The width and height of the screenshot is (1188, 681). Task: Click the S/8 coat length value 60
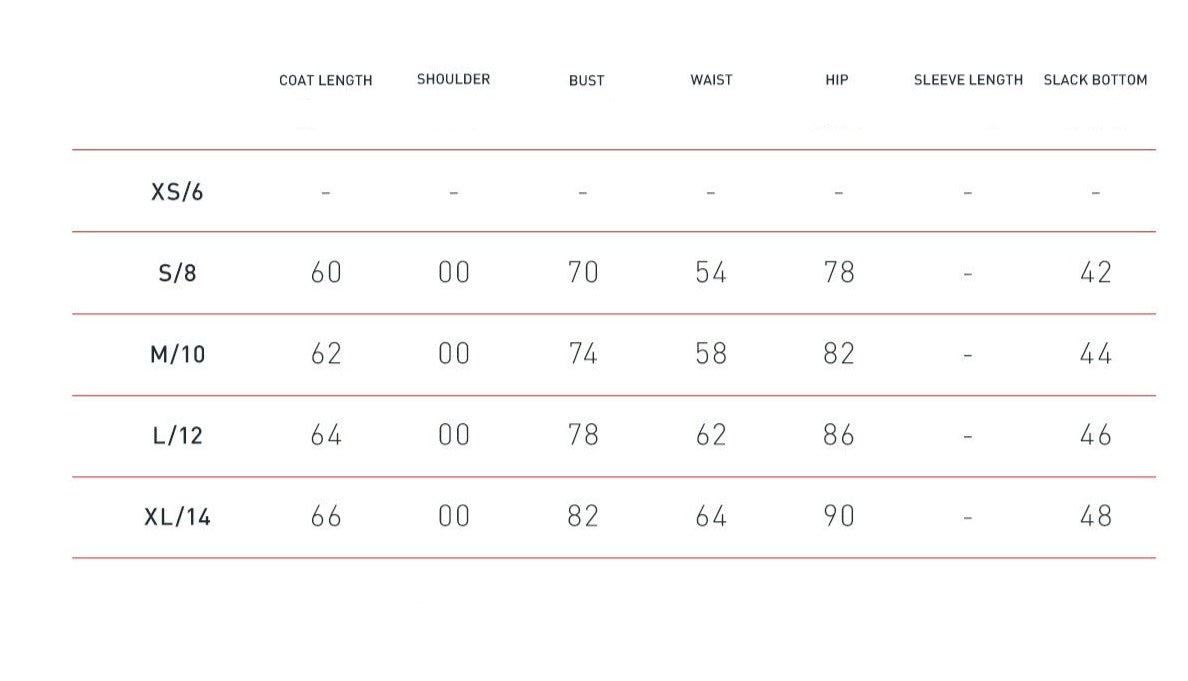(326, 273)
